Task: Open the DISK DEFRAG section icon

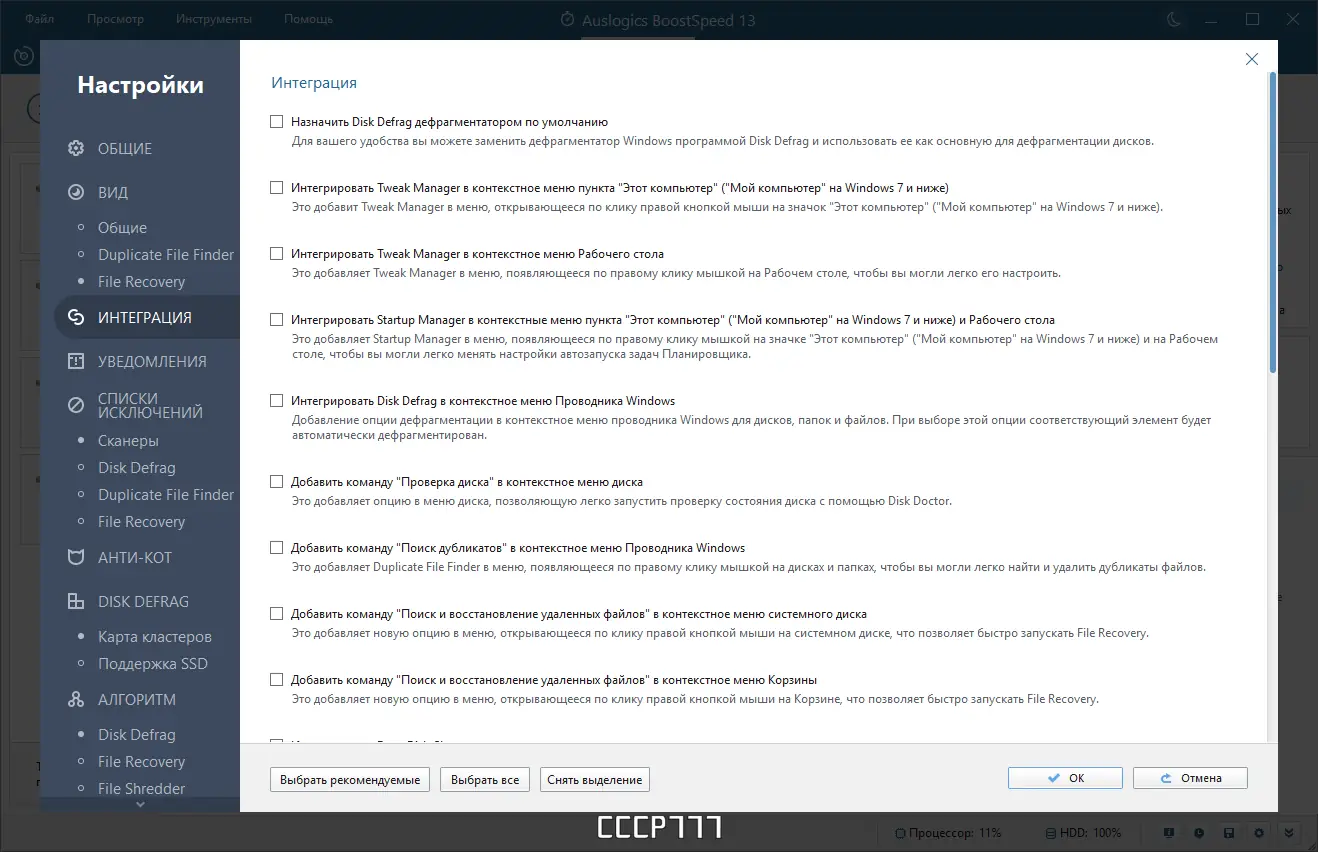Action: (x=76, y=601)
